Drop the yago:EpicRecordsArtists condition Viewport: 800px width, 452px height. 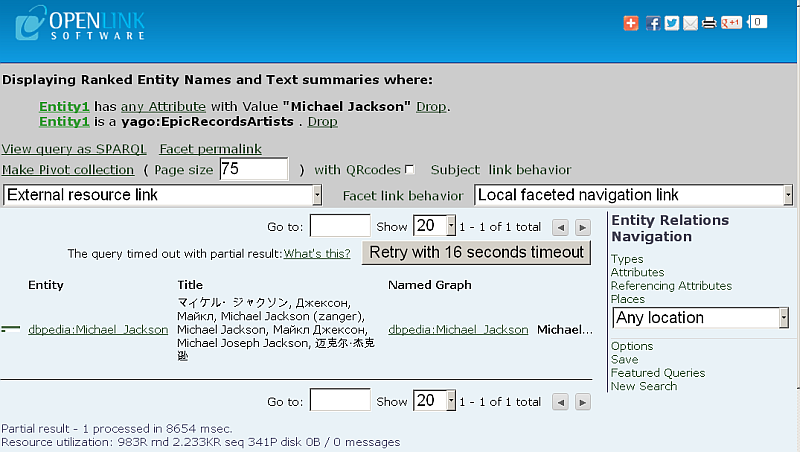point(322,122)
